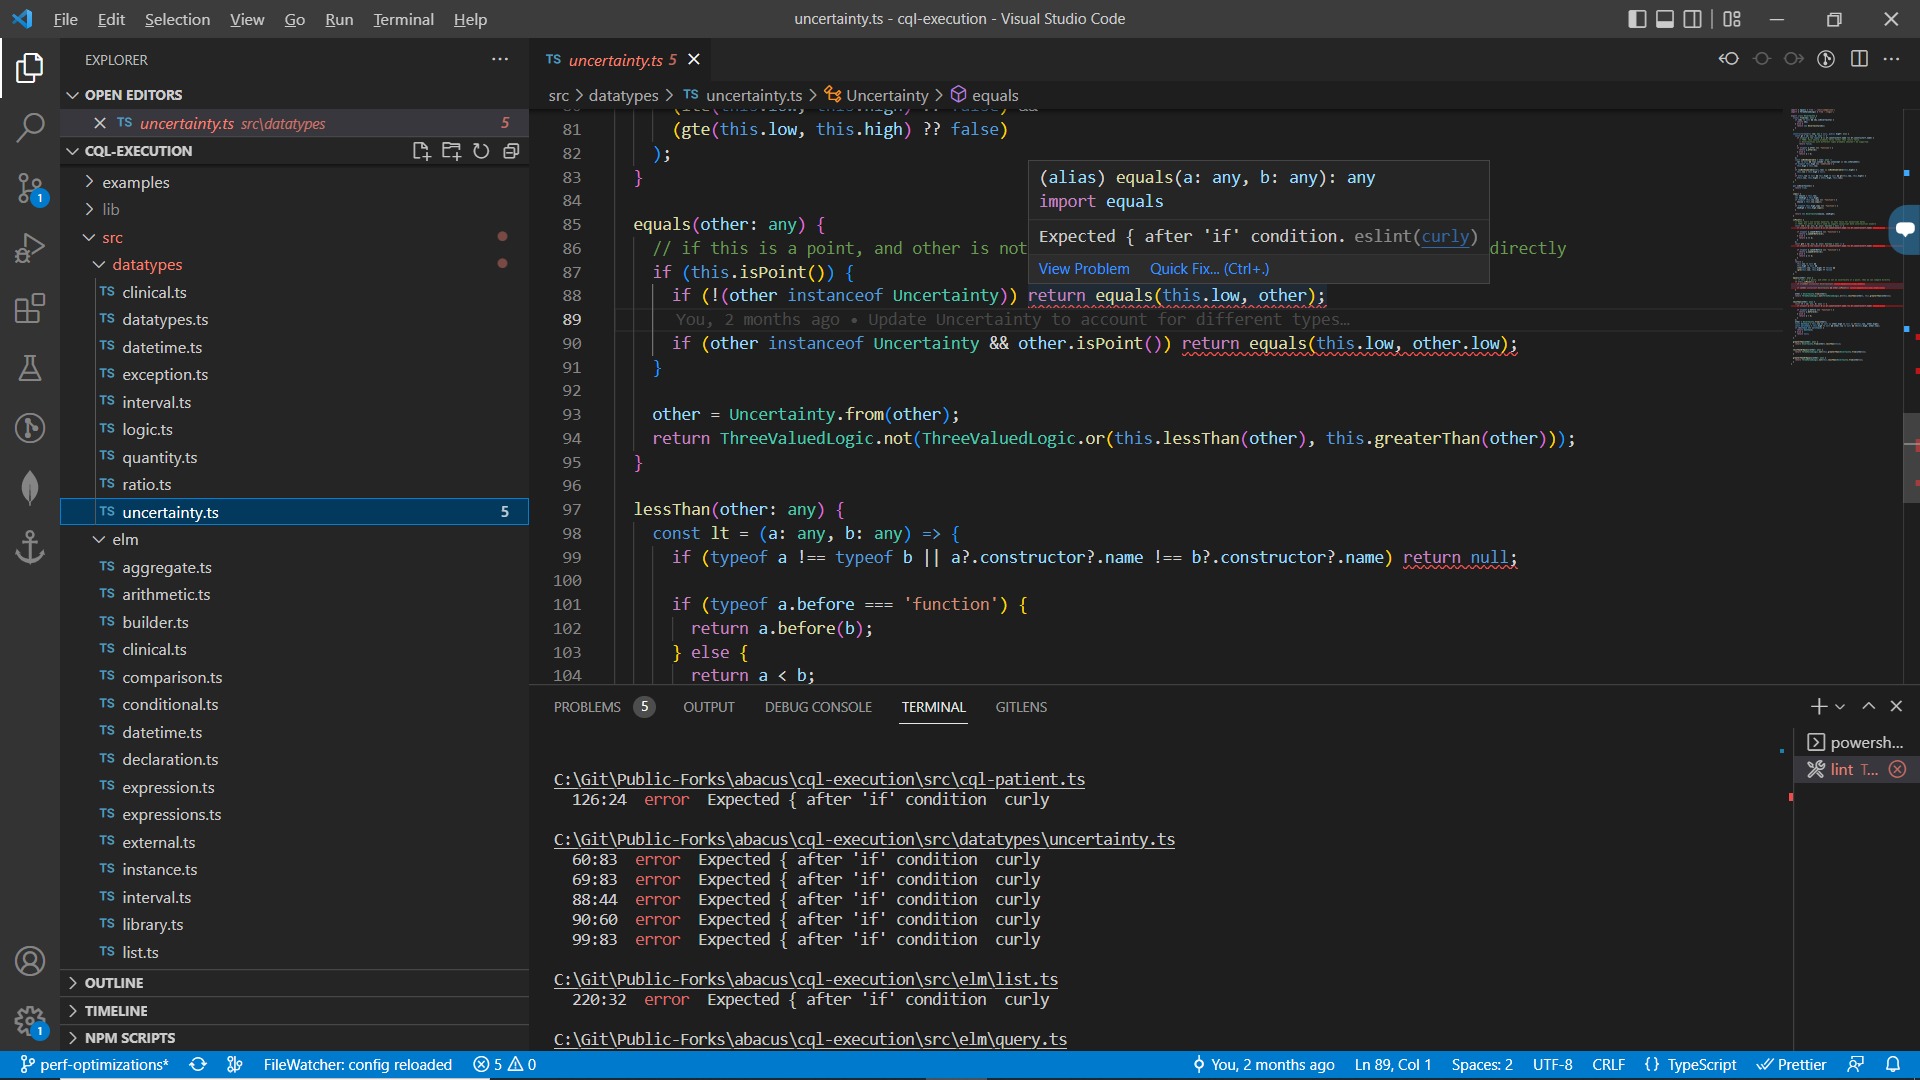This screenshot has width=1920, height=1080.
Task: Toggle the primary side bar
Action: click(x=1637, y=19)
